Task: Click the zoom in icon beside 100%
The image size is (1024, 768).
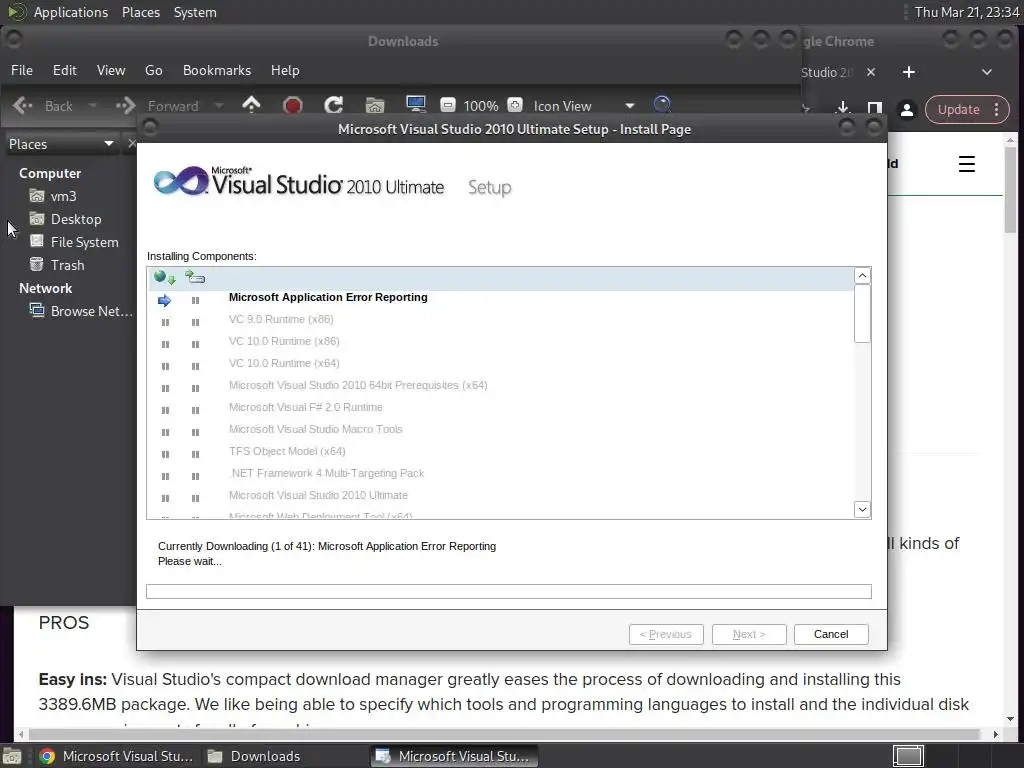Action: coord(515,105)
